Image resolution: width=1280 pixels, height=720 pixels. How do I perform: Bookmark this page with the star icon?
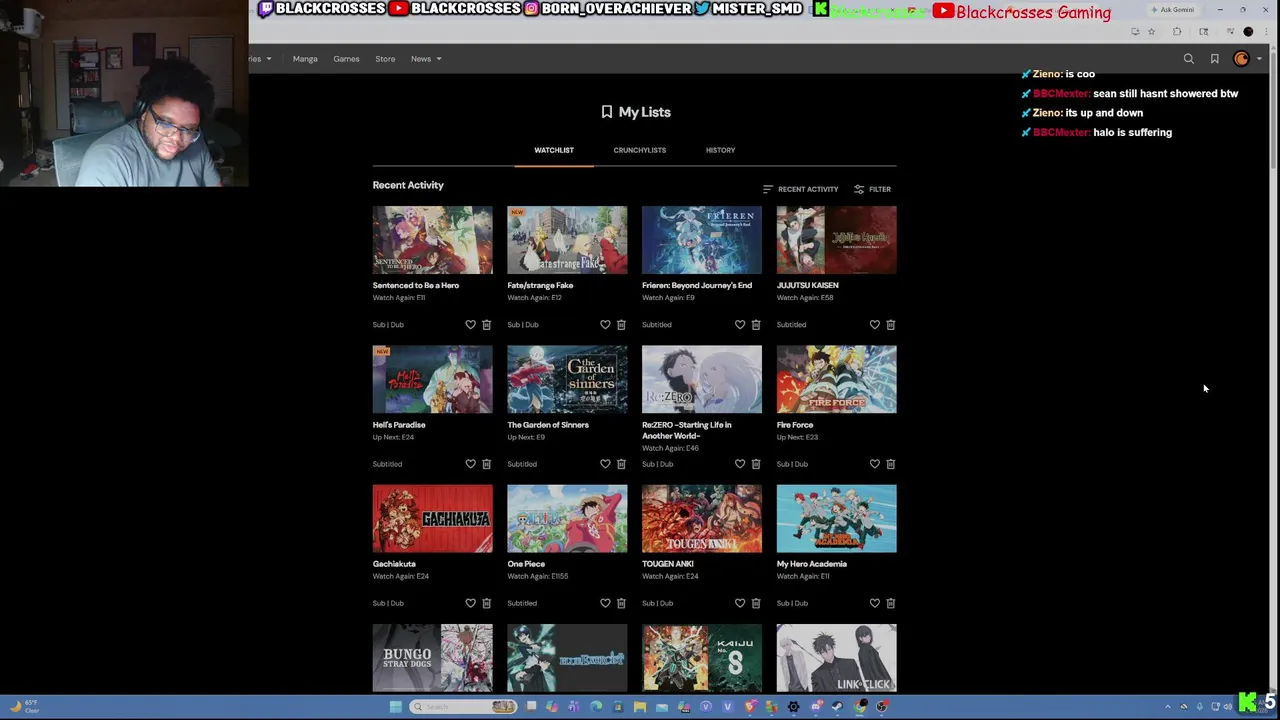(x=1151, y=32)
